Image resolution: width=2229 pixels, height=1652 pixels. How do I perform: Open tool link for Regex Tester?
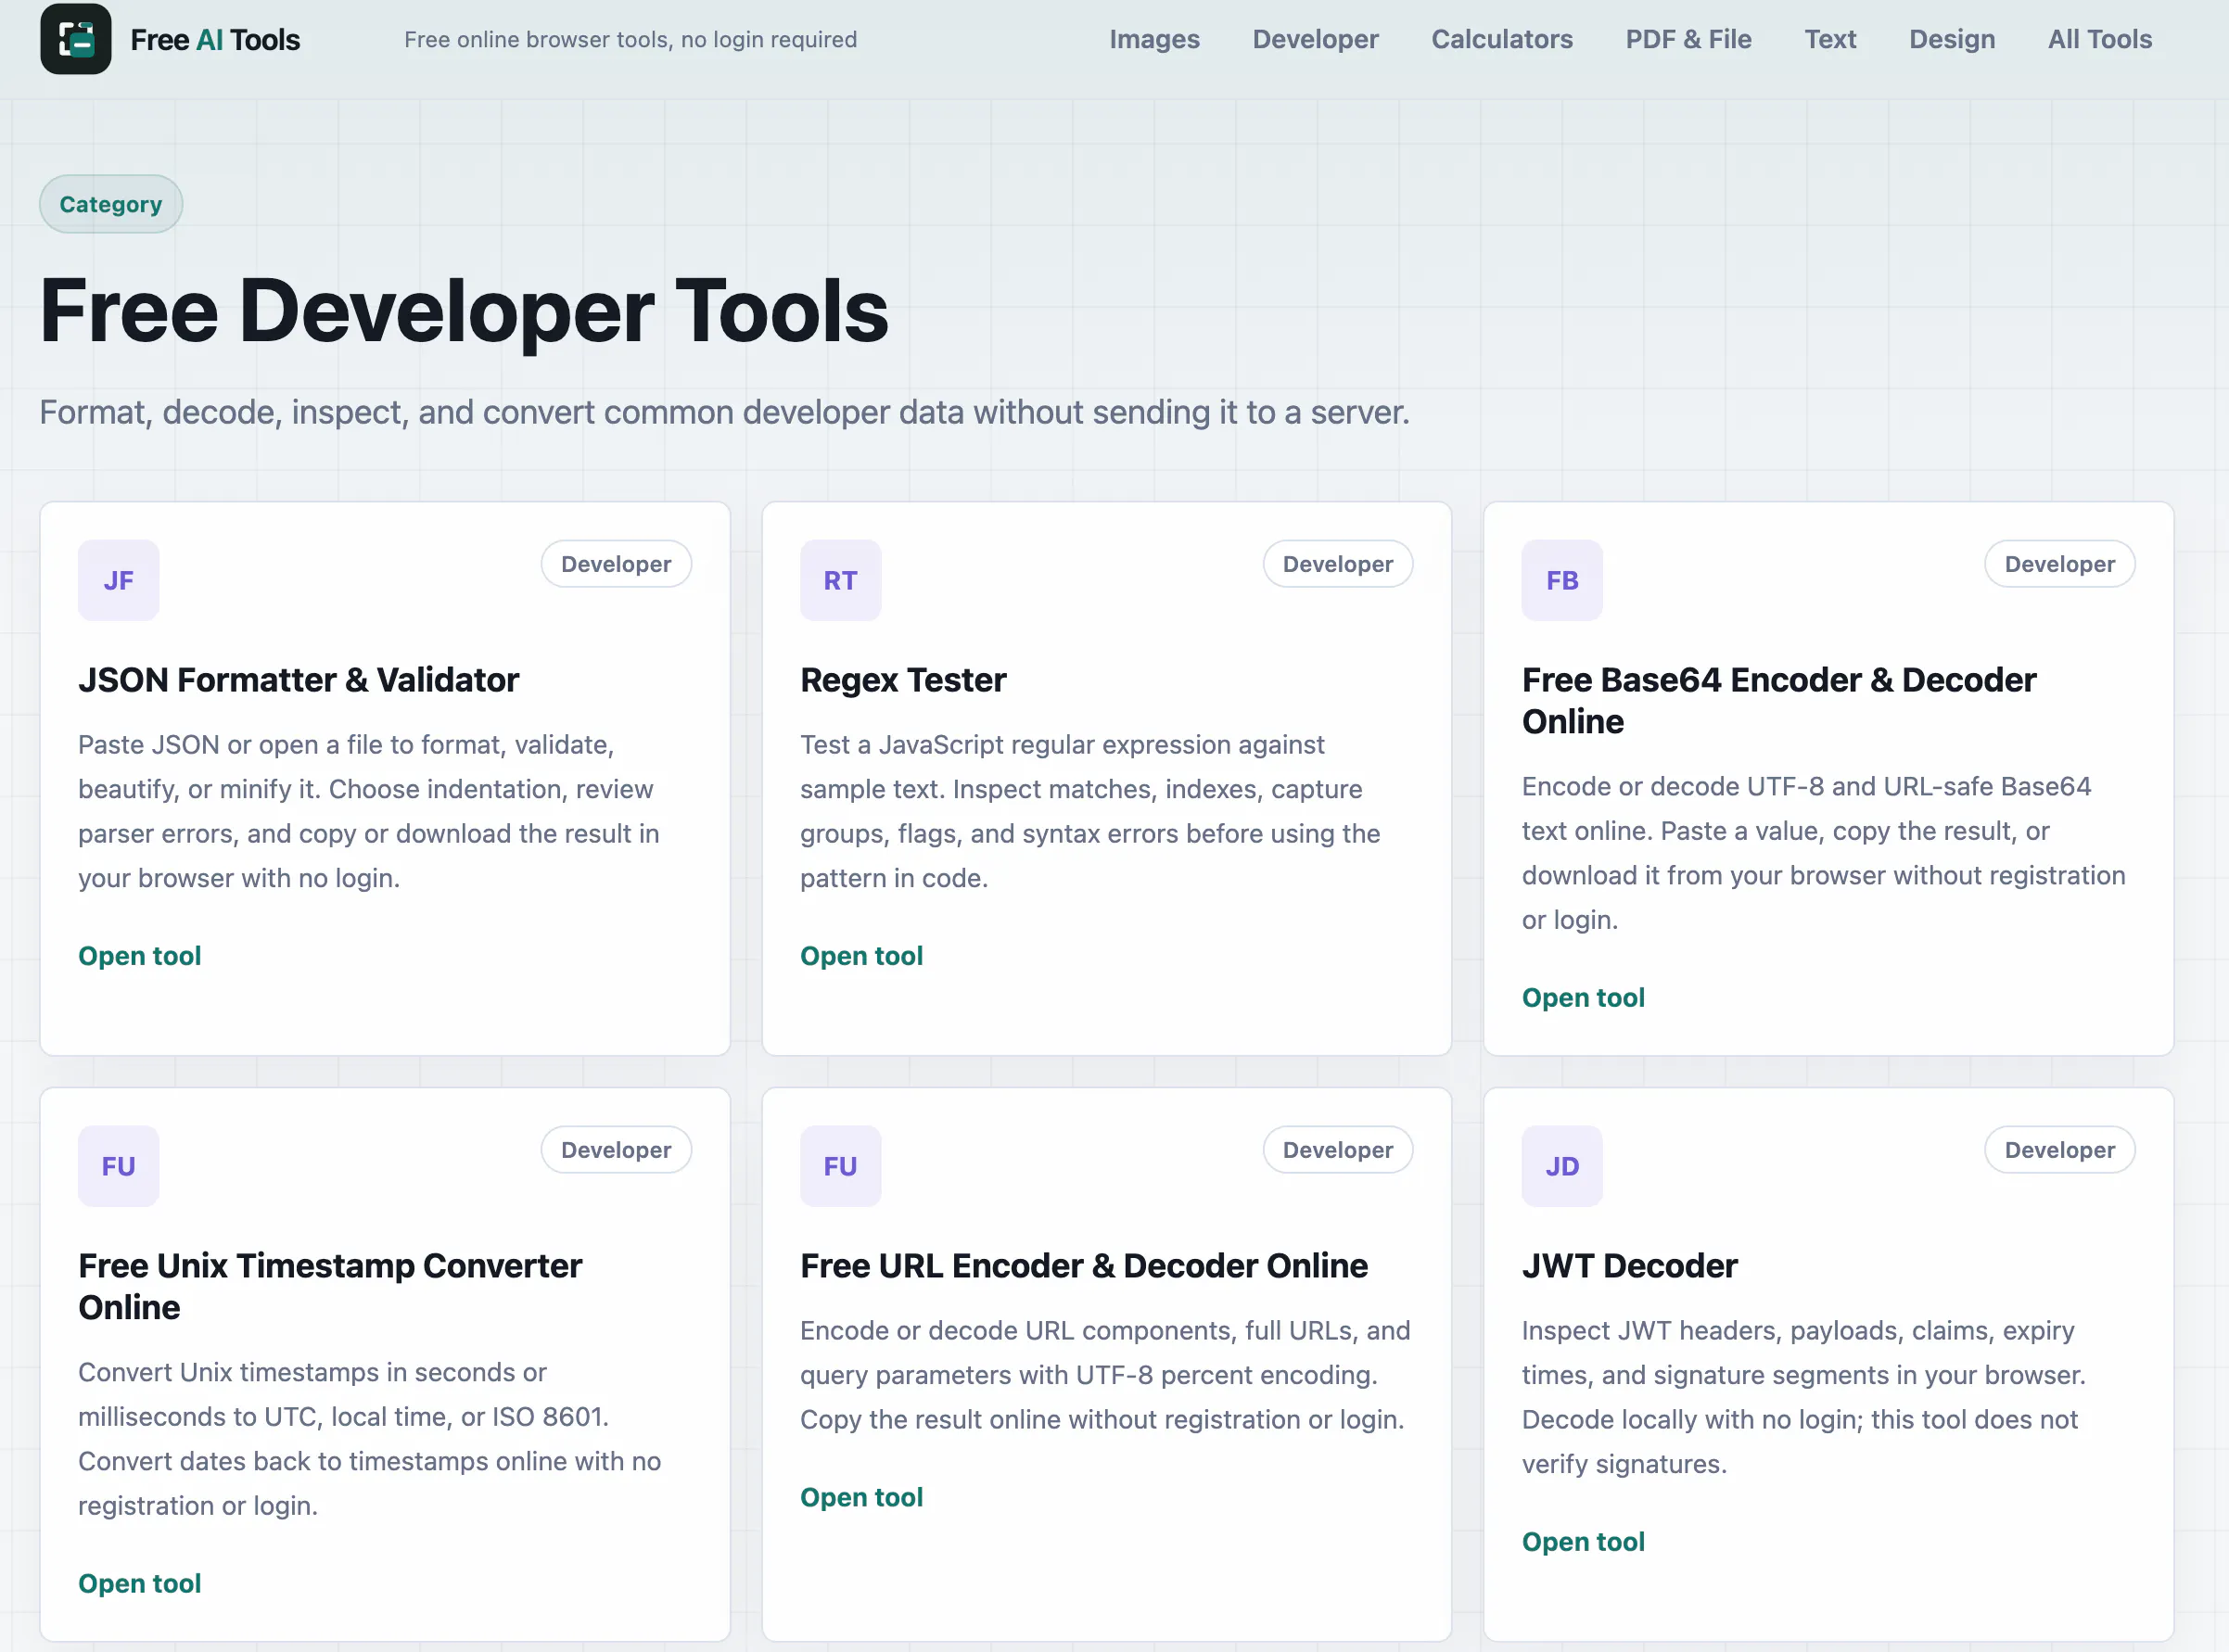coord(861,956)
